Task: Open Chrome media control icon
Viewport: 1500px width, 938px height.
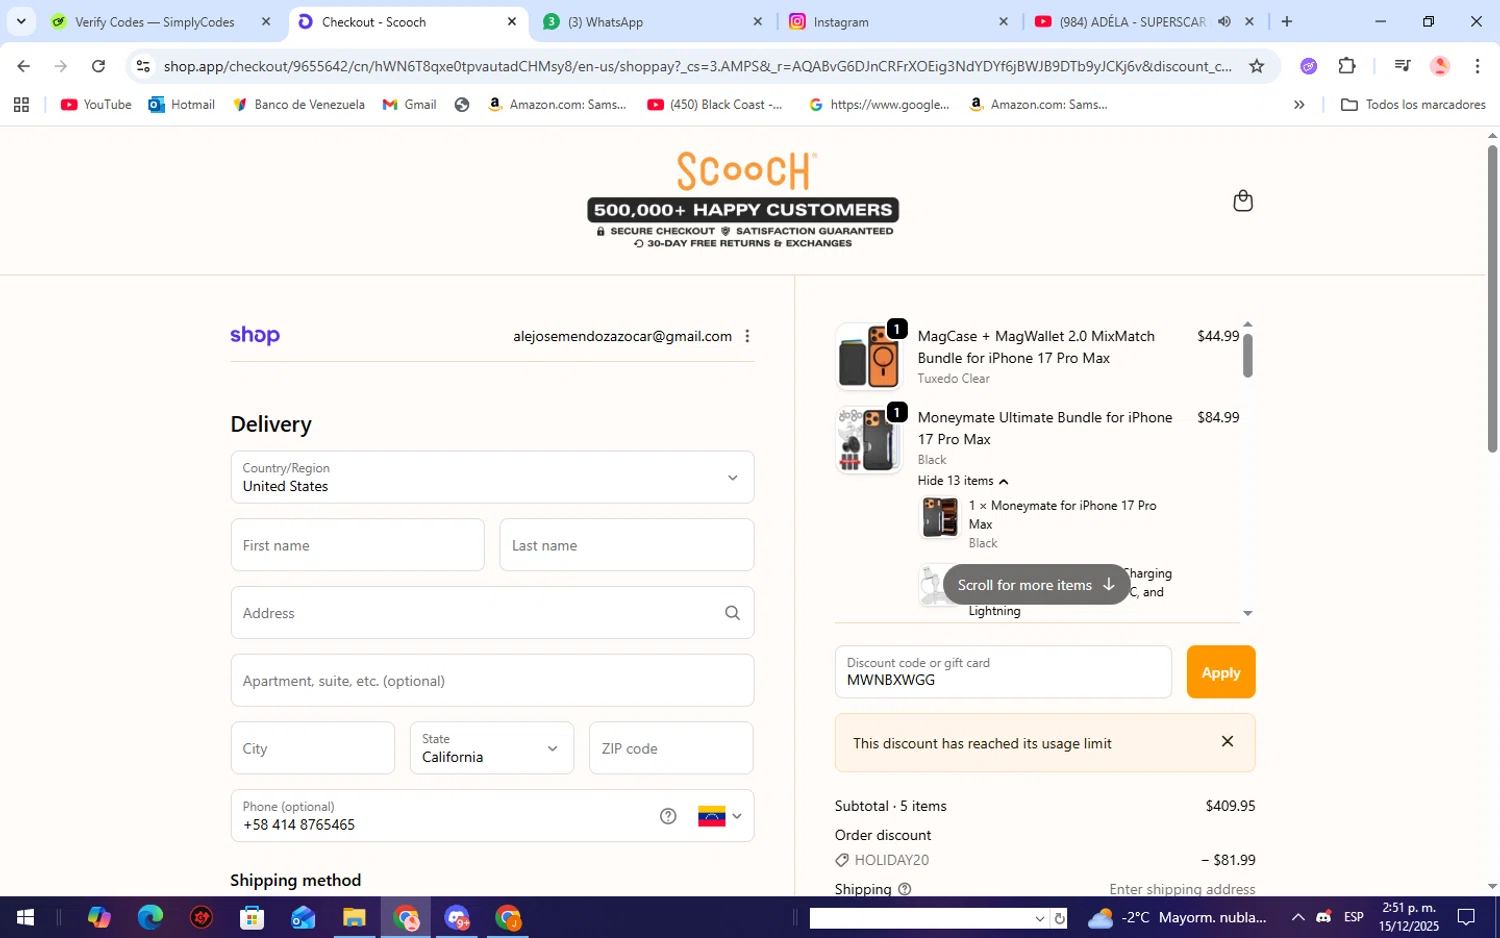Action: (1402, 66)
